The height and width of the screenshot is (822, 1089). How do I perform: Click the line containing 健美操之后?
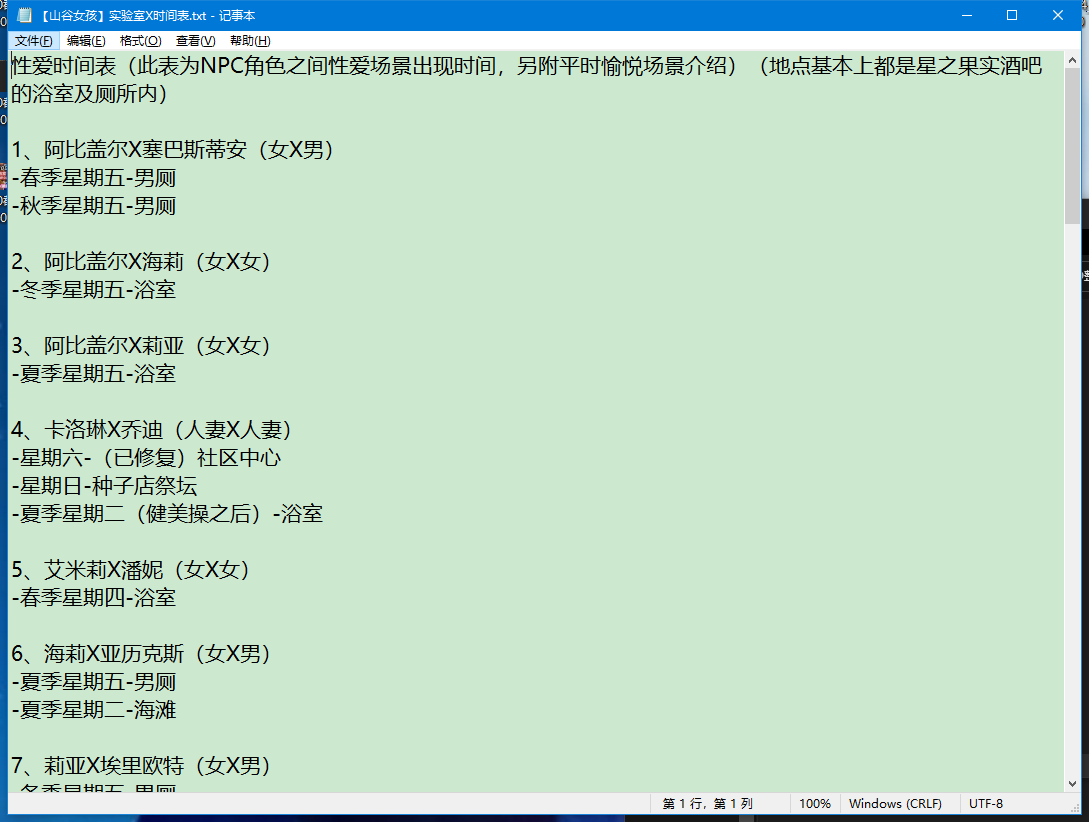coord(167,514)
